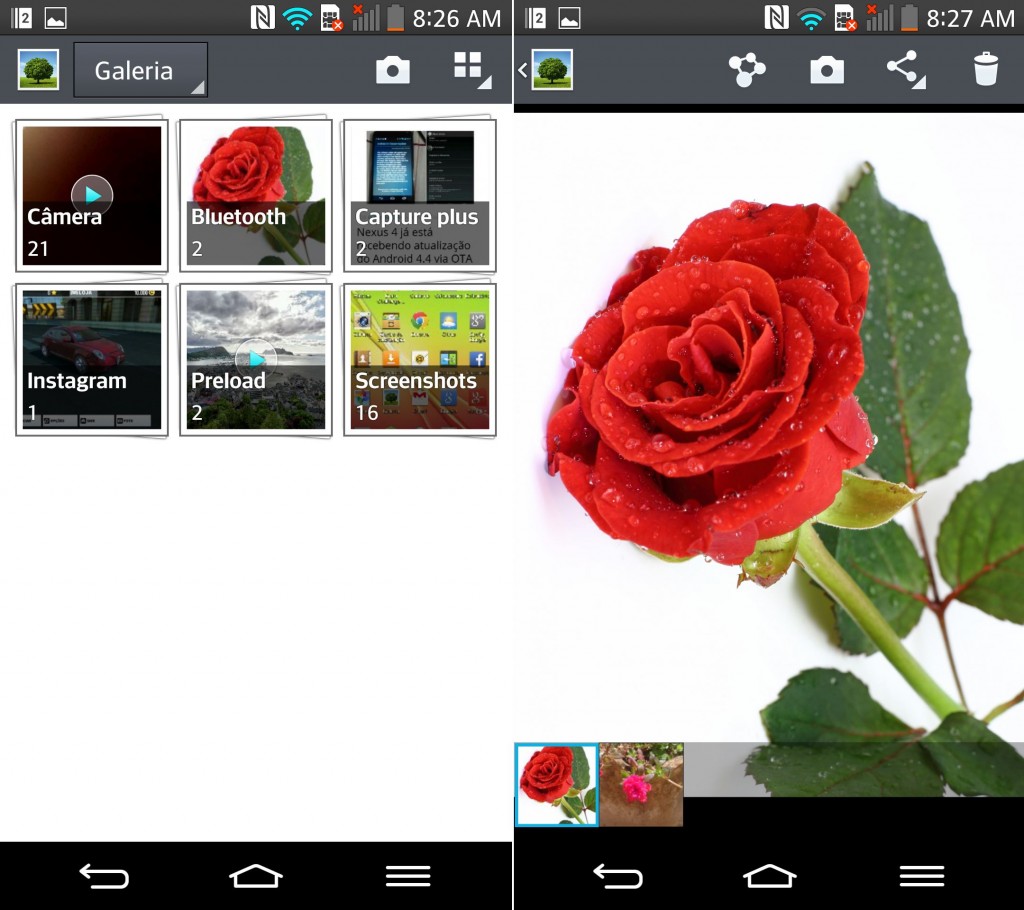Tap Menu button on left screen
The width and height of the screenshot is (1024, 910).
click(x=408, y=875)
